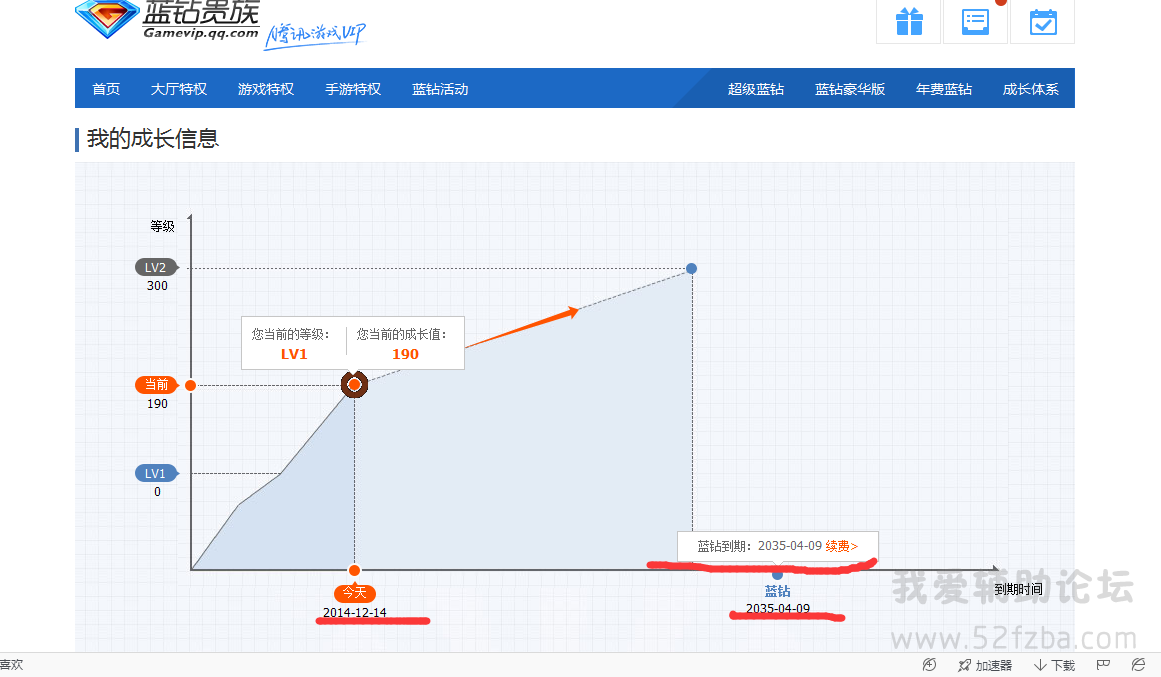
Task: Open 大厅特权 menu item
Action: (x=178, y=89)
